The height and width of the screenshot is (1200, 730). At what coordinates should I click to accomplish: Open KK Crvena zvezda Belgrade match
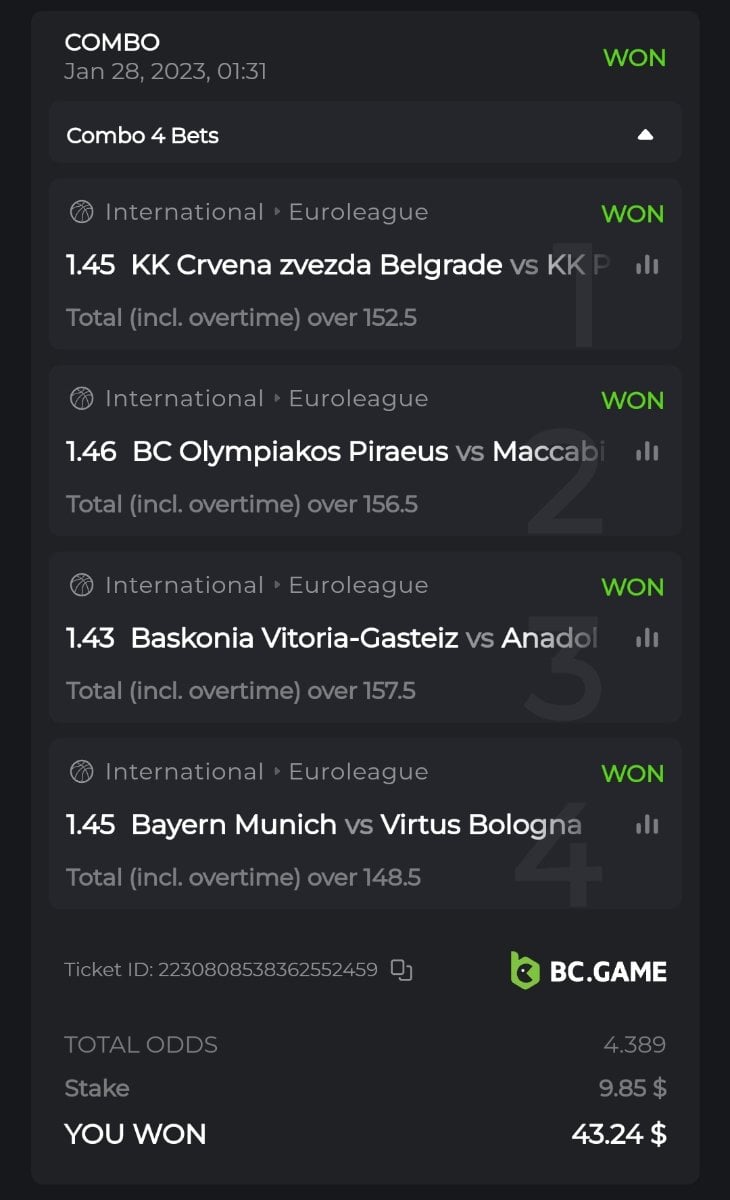click(x=316, y=265)
